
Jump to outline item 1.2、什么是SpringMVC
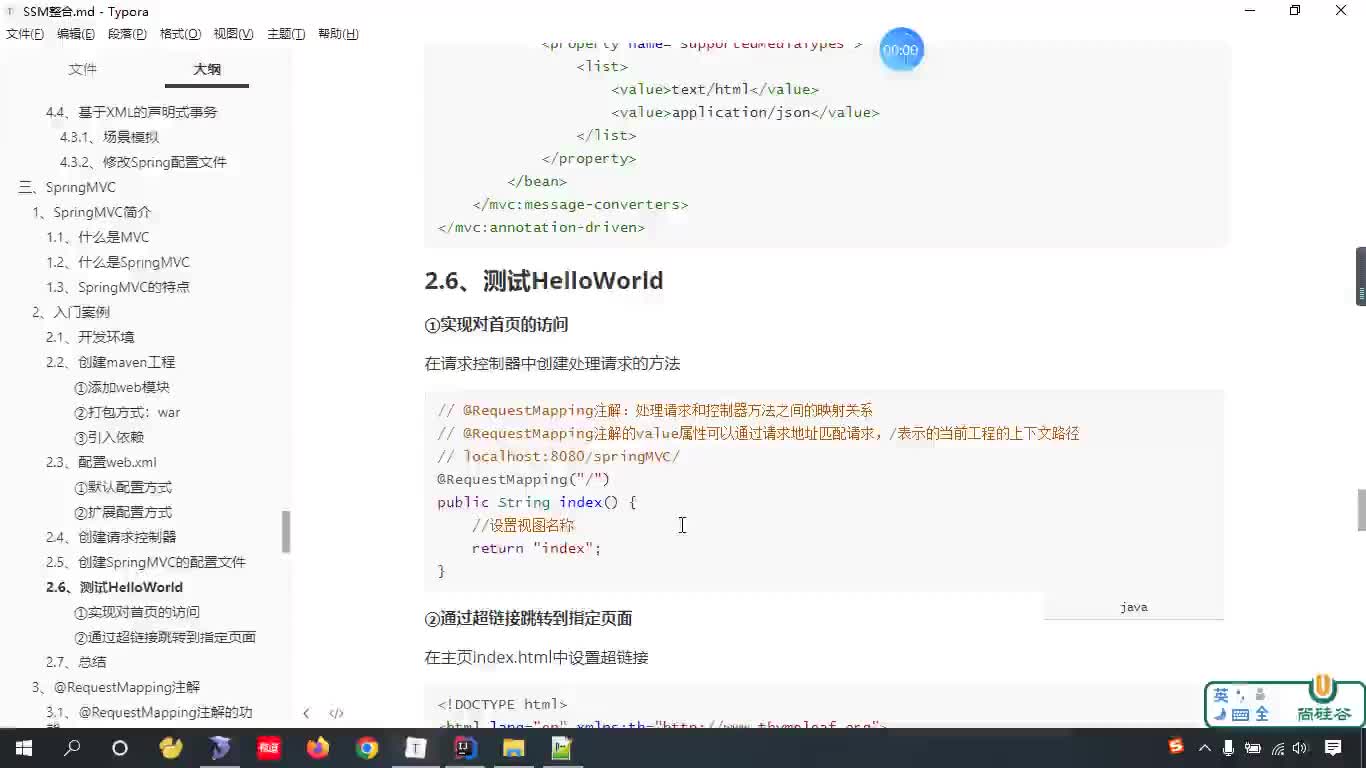(117, 262)
